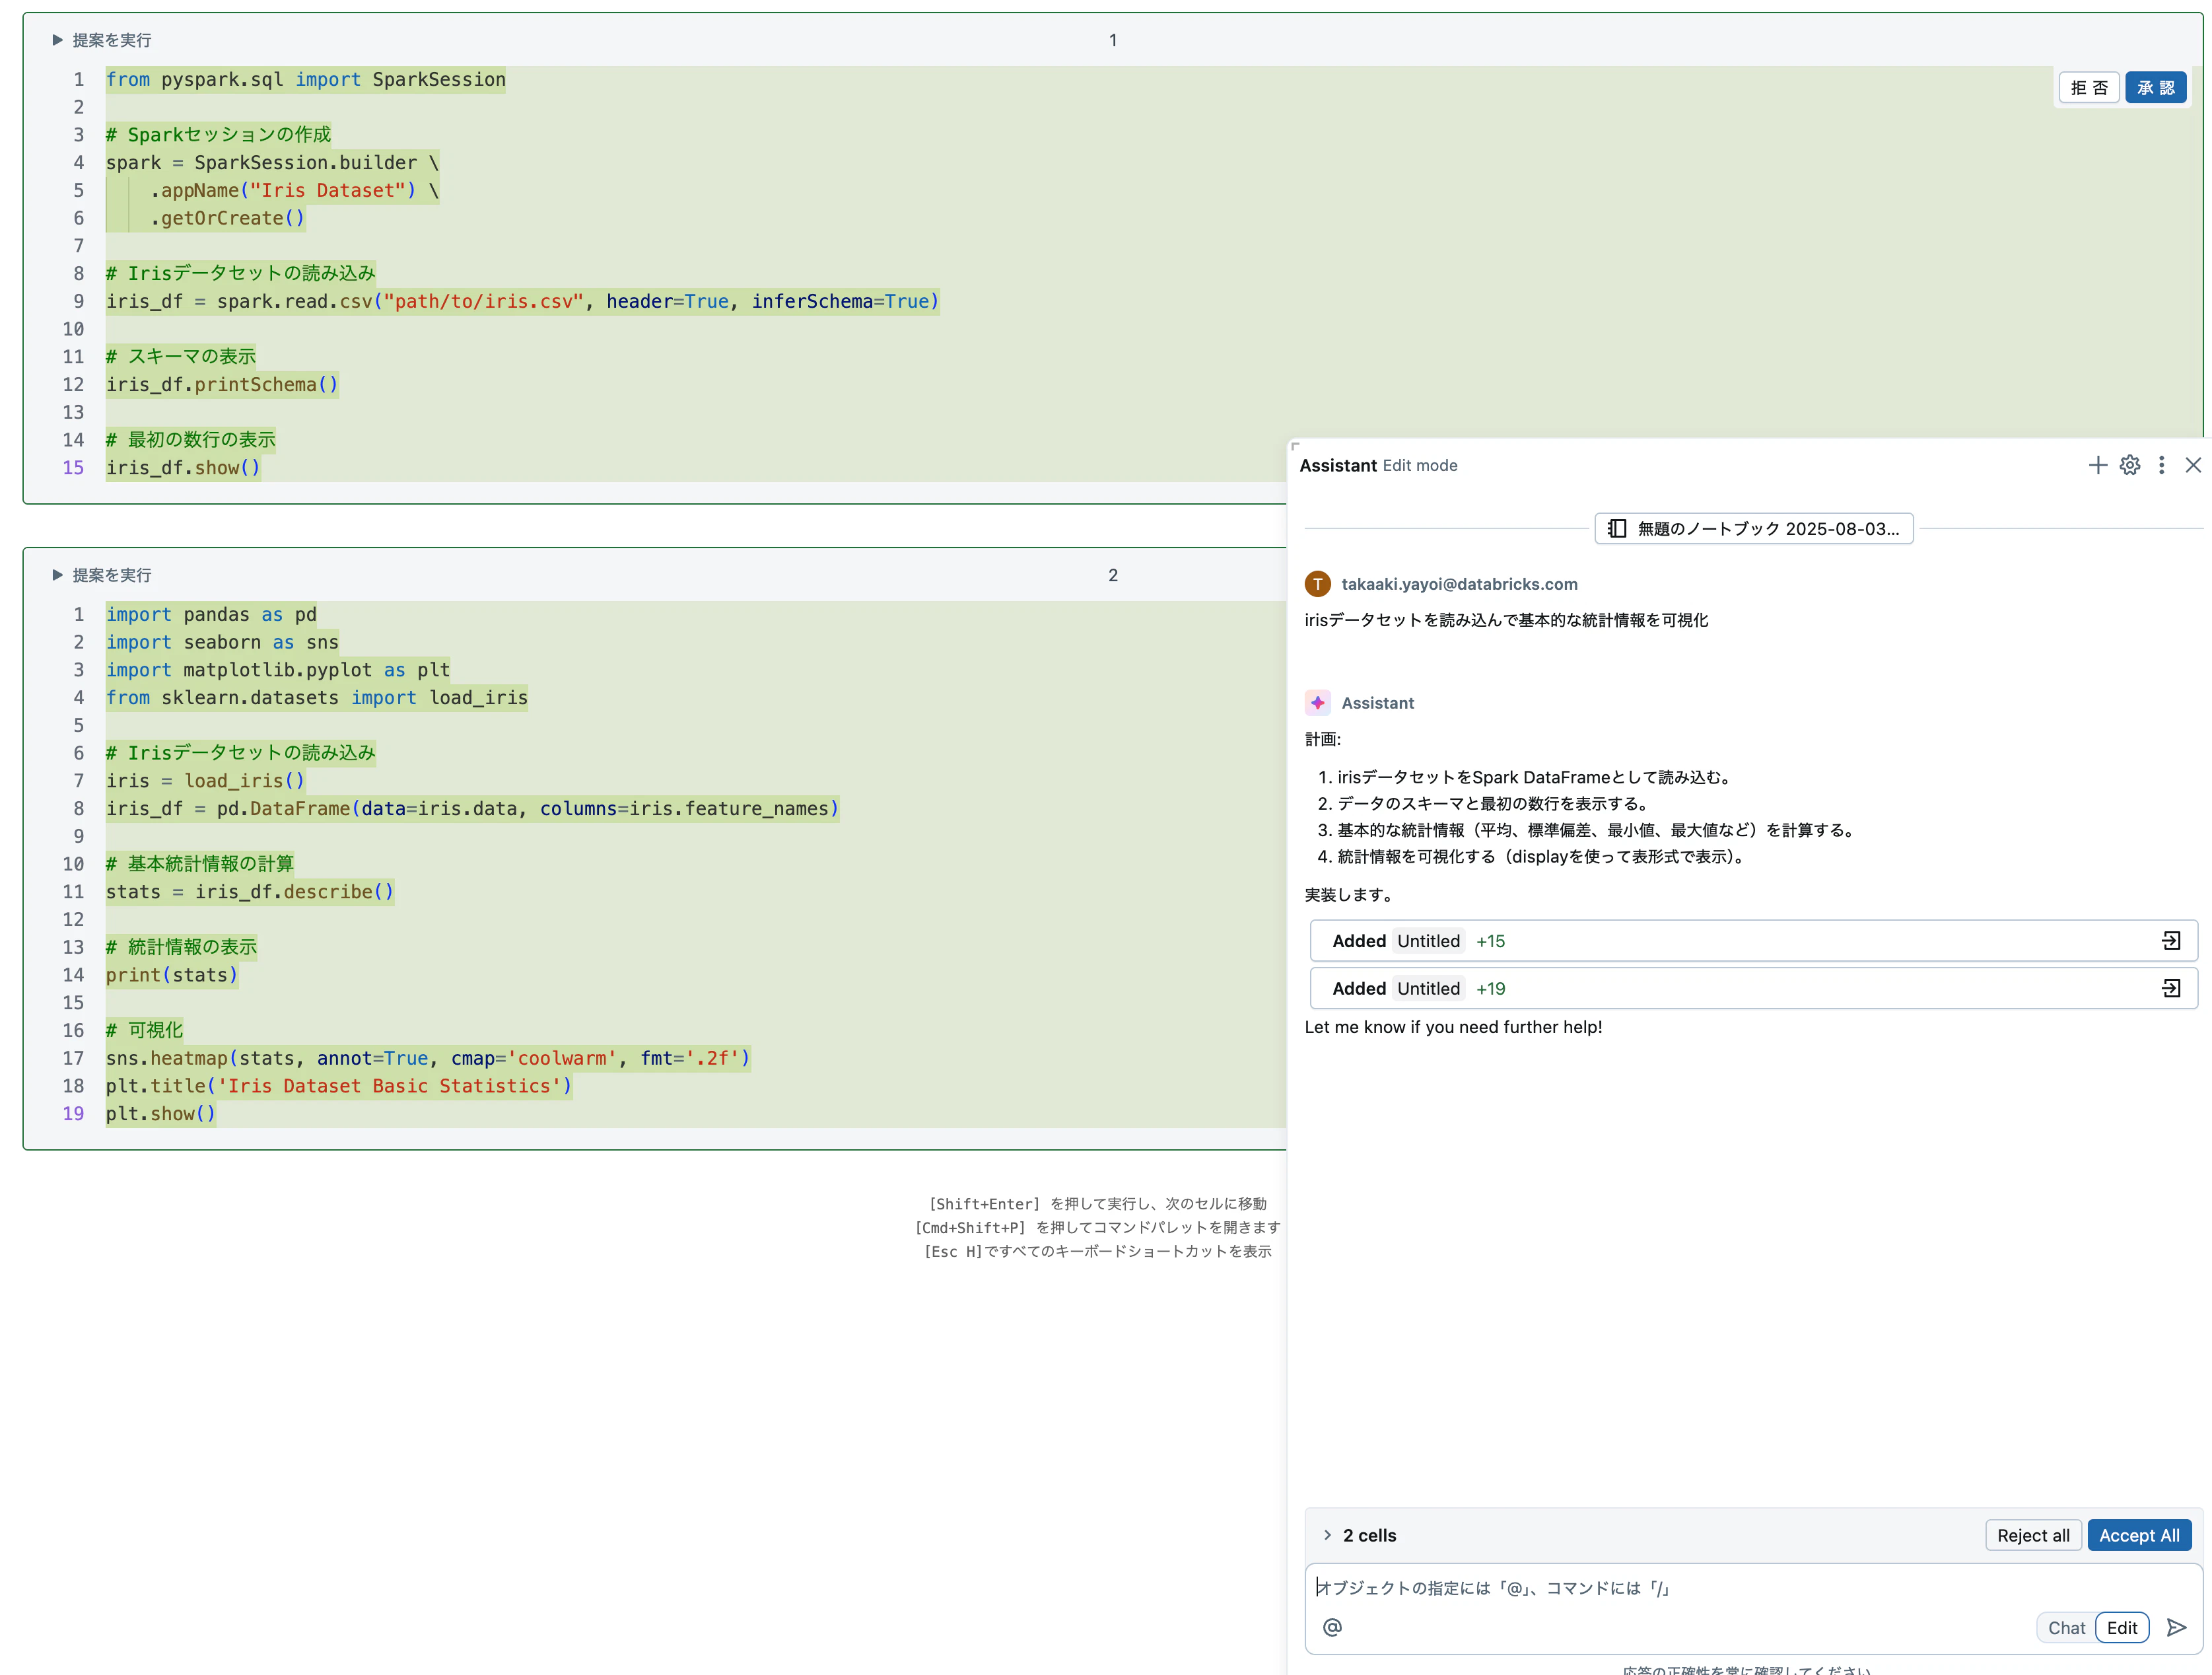The image size is (2212, 1675).
Task: Accept the cell 1 suggestion with 承認
Action: [x=2155, y=88]
